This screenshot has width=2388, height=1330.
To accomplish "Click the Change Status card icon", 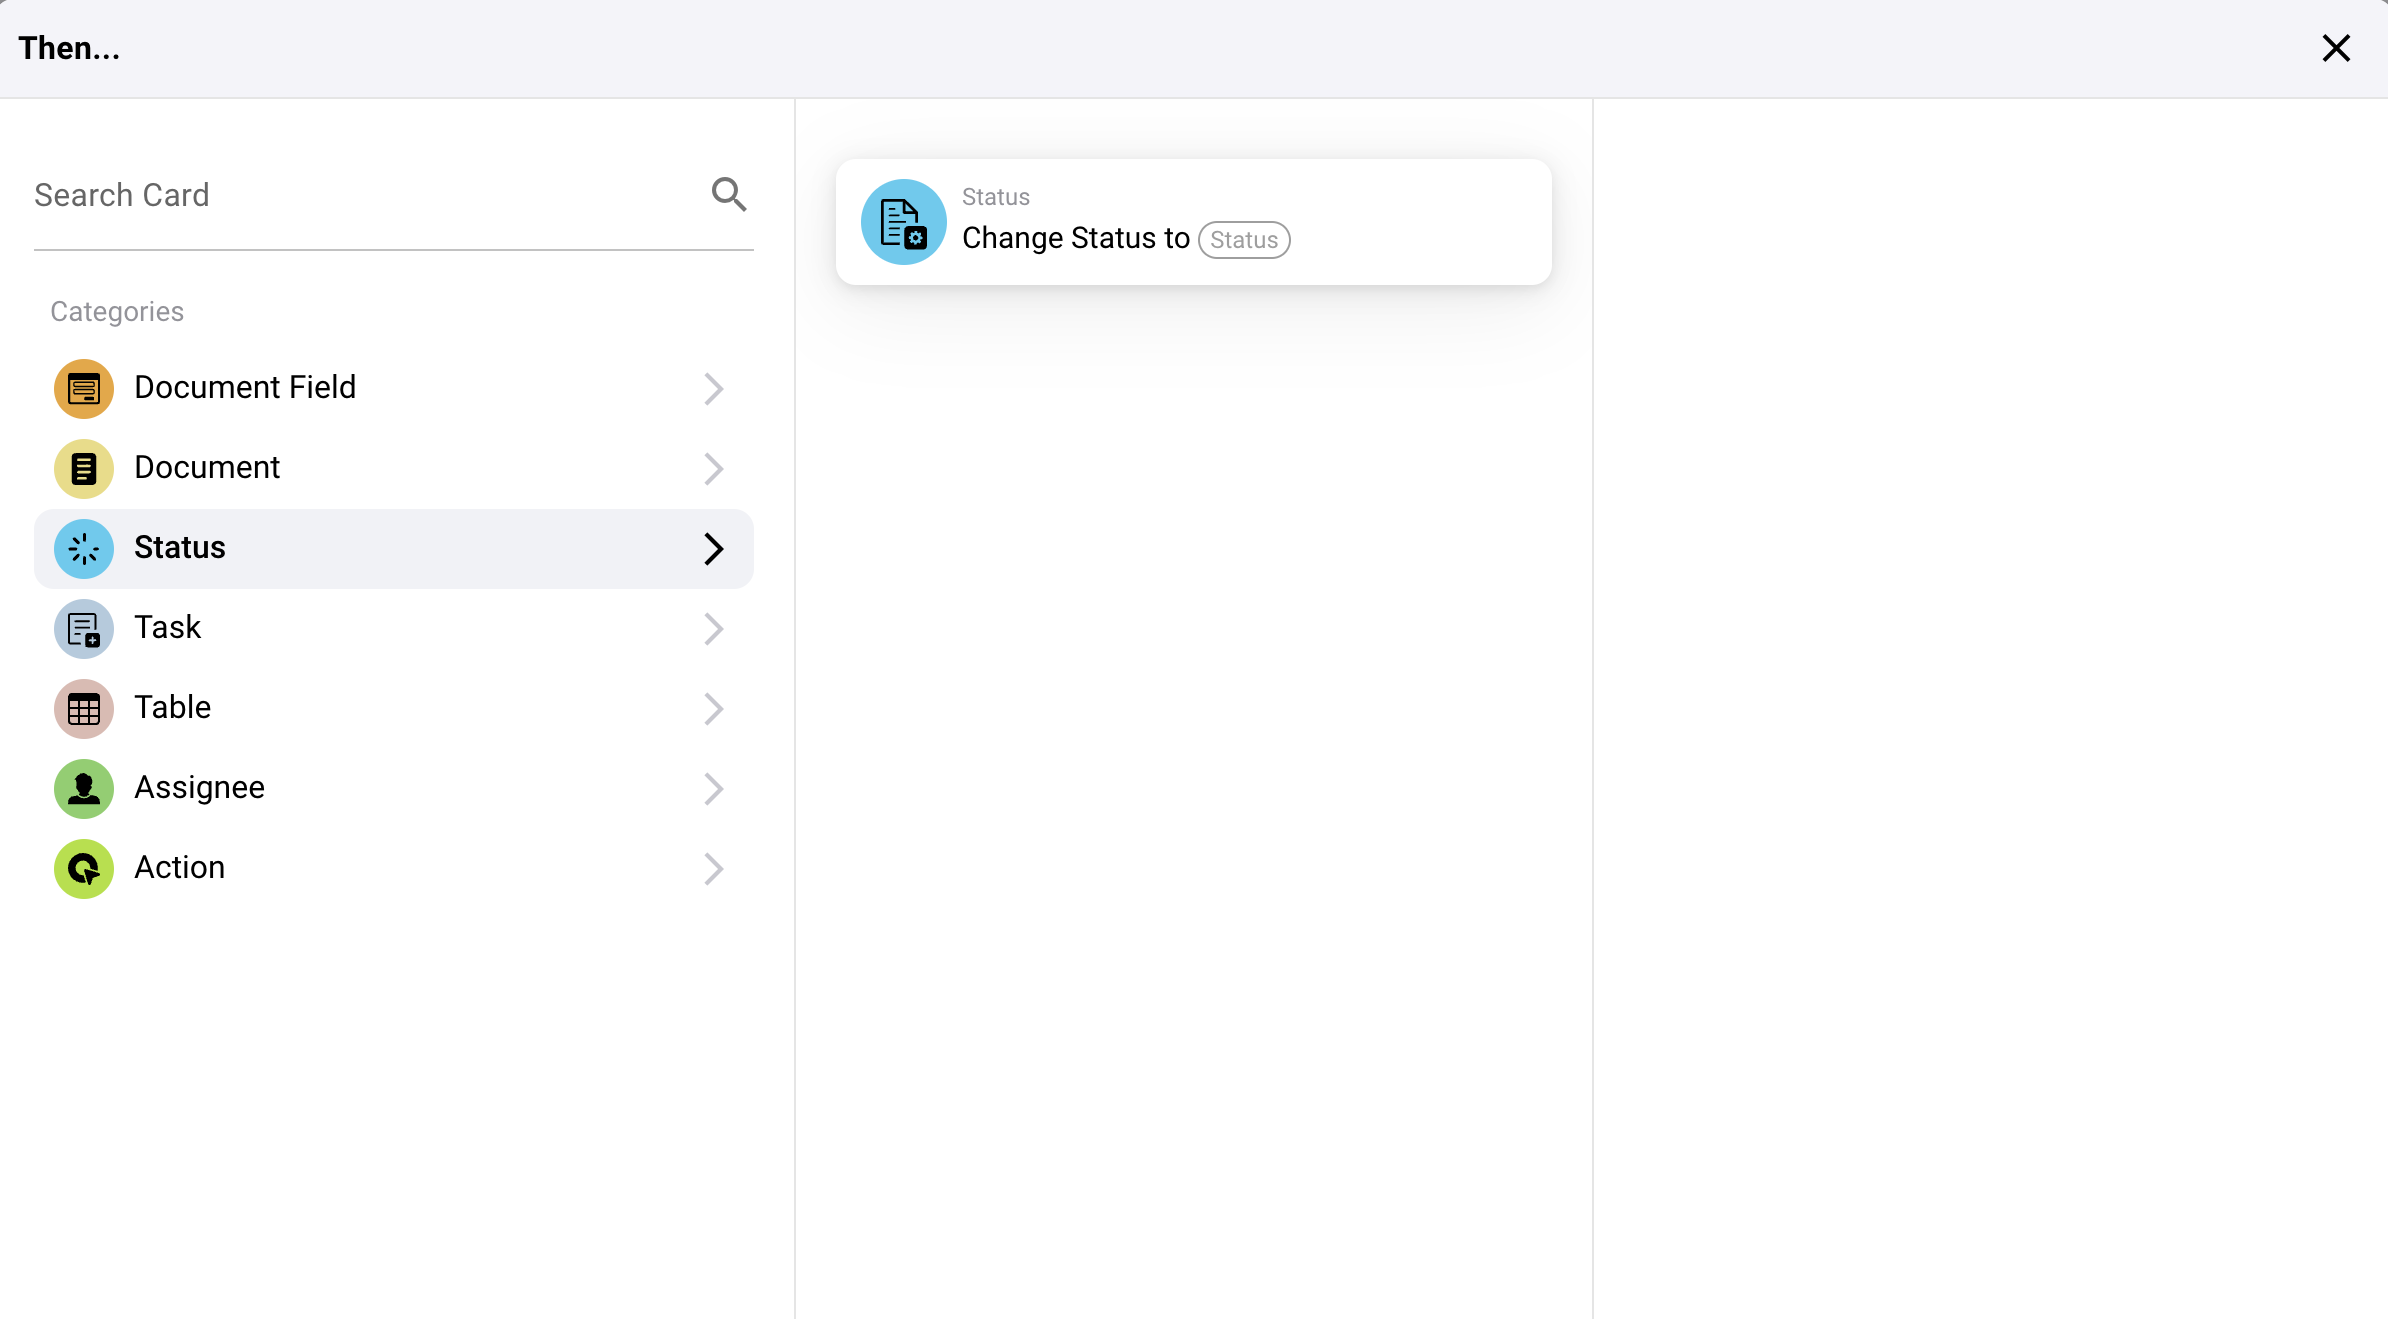I will click(x=903, y=222).
